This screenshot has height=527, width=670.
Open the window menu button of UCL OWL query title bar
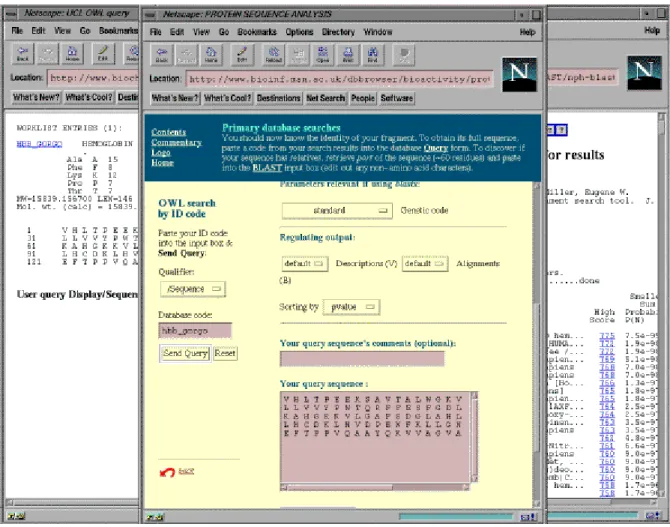tap(11, 14)
